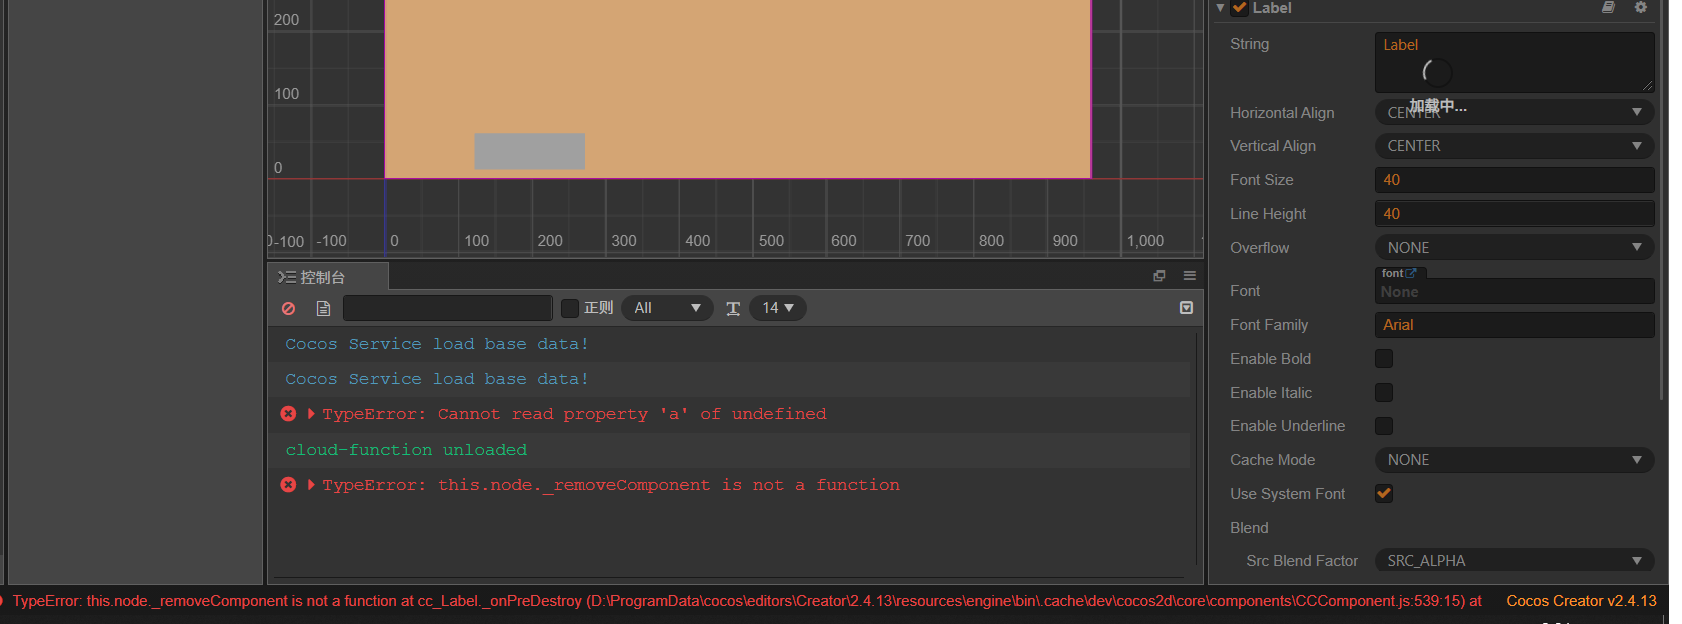This screenshot has width=1682, height=624.
Task: Open the Overflow dropdown
Action: 1514,248
